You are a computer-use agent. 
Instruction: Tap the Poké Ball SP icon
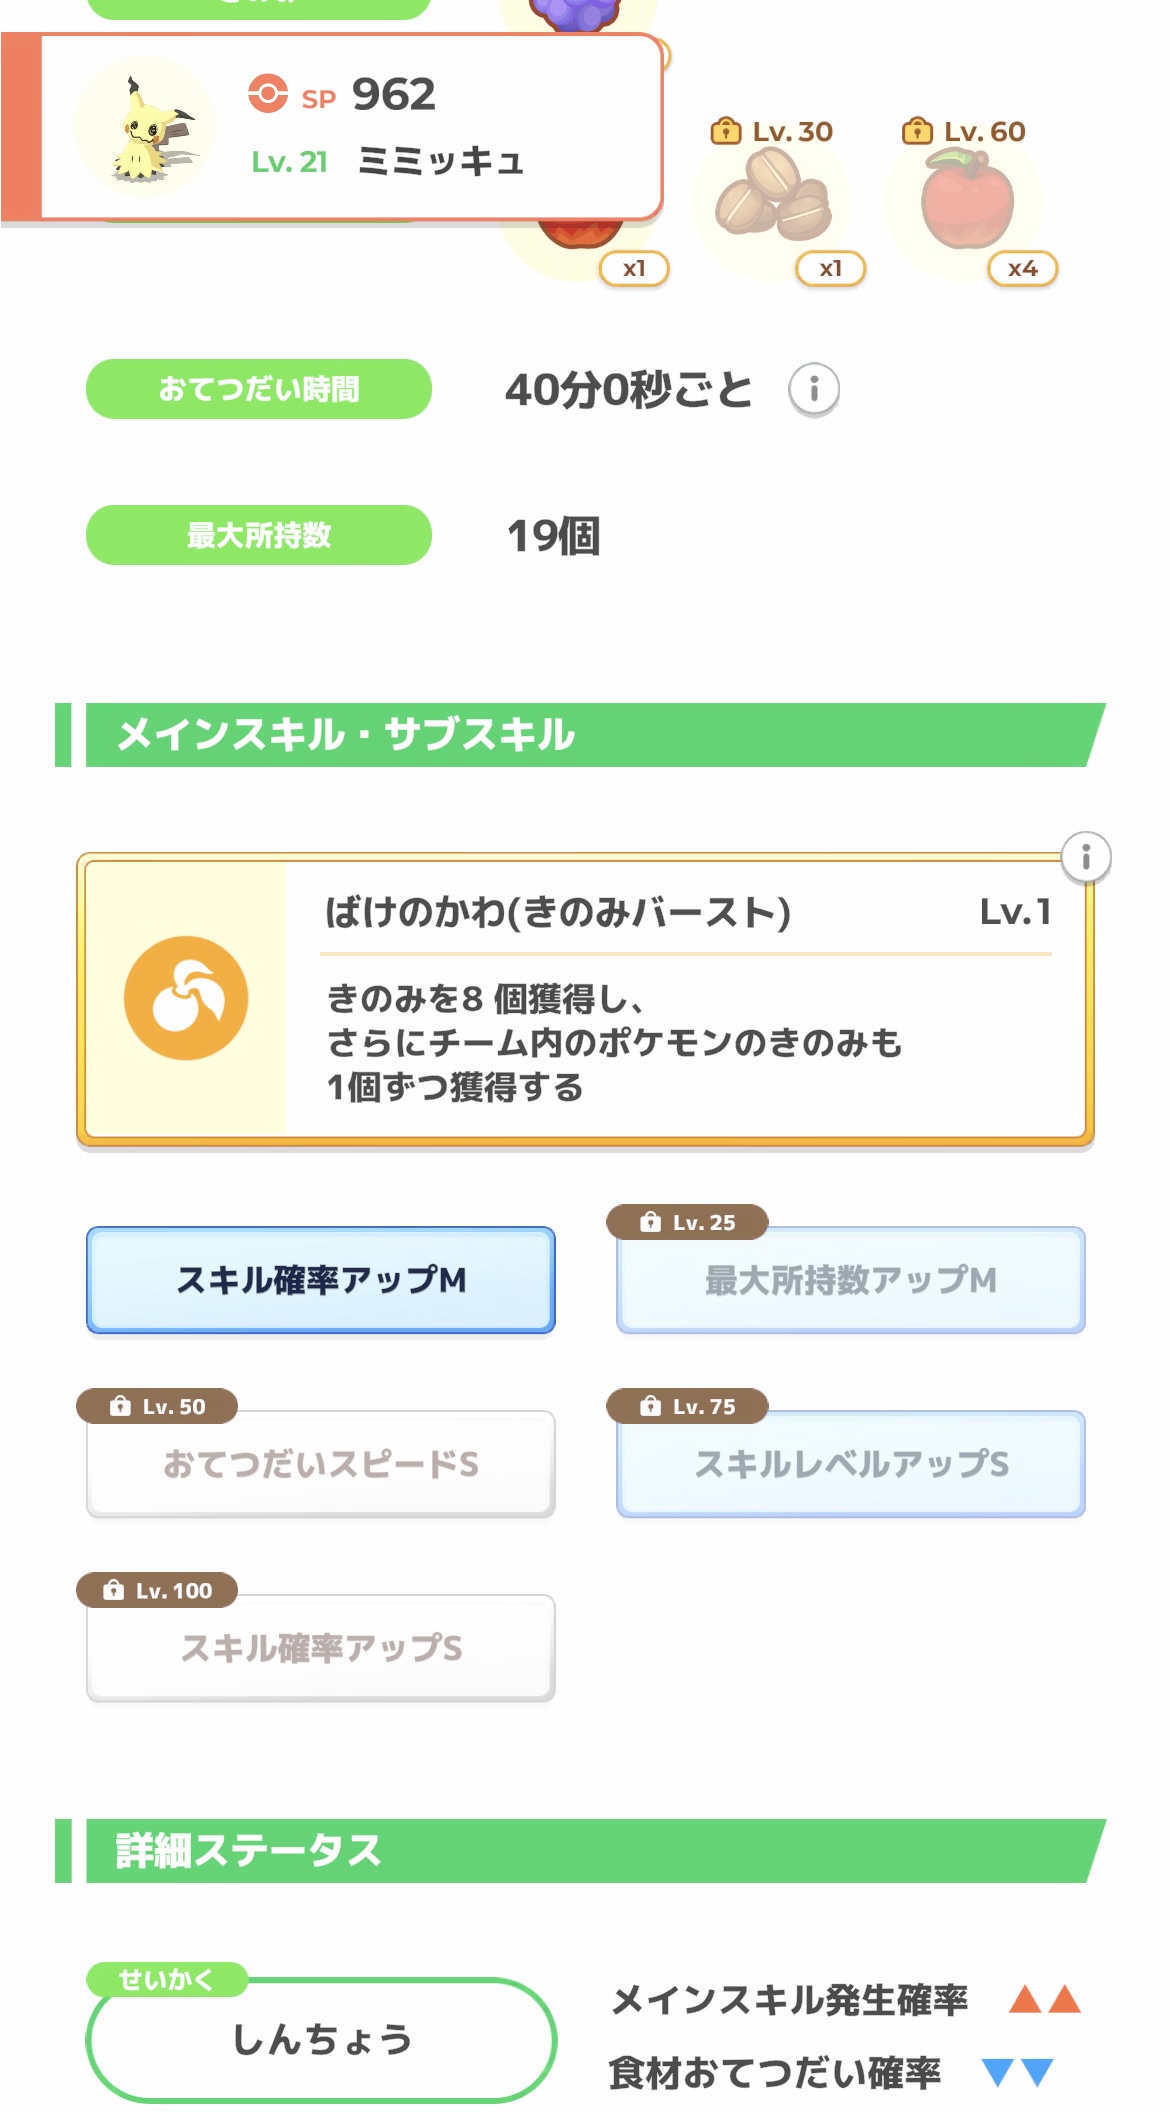point(267,94)
